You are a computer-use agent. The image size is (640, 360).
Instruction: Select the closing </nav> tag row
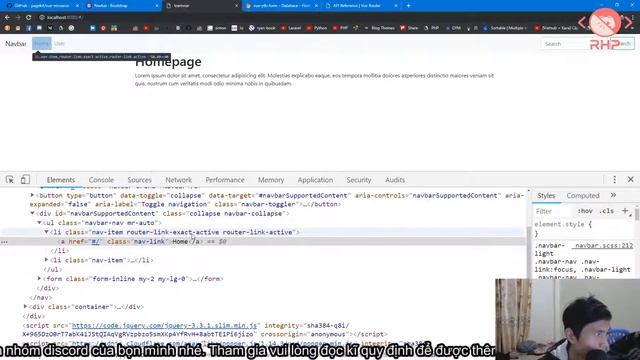tap(41, 298)
